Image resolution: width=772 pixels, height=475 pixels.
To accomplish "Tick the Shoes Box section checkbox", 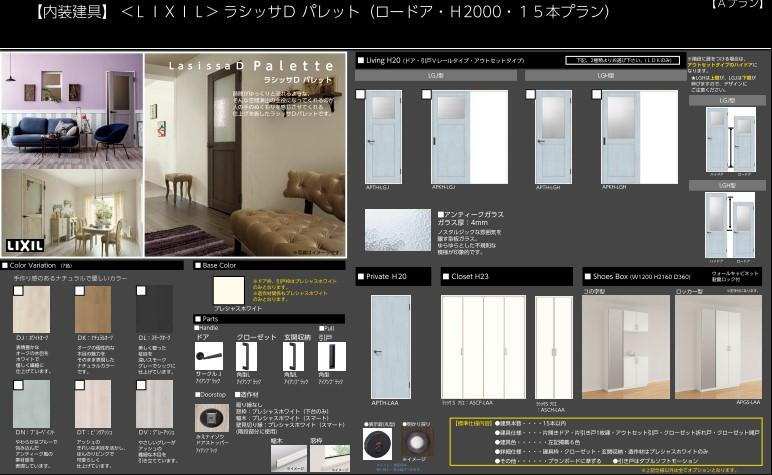I will pos(587,277).
